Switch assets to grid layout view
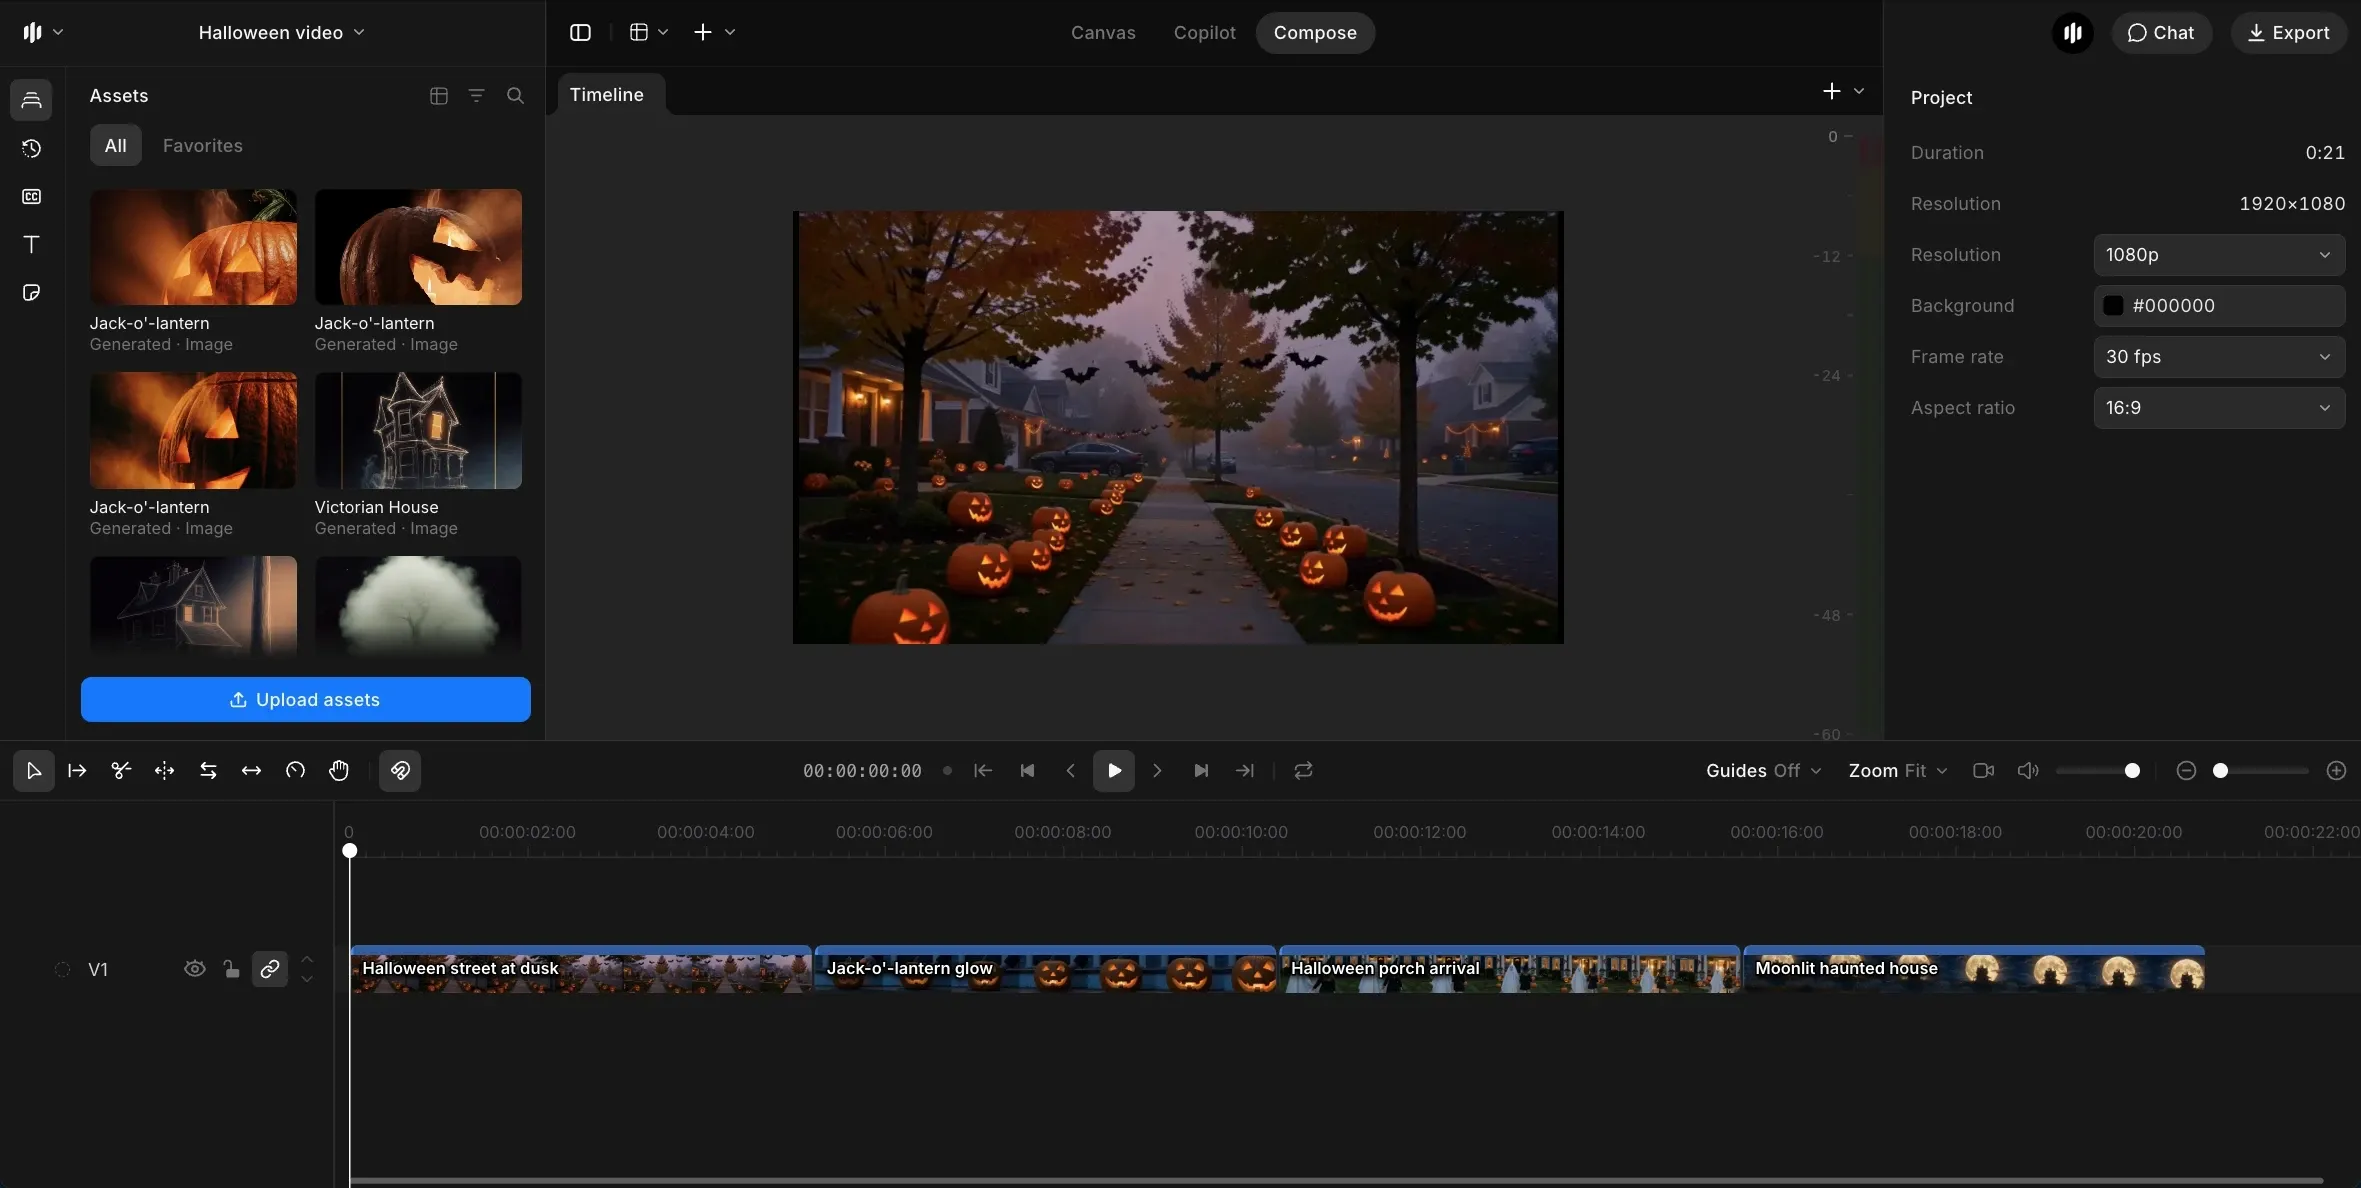2361x1188 pixels. pos(438,96)
